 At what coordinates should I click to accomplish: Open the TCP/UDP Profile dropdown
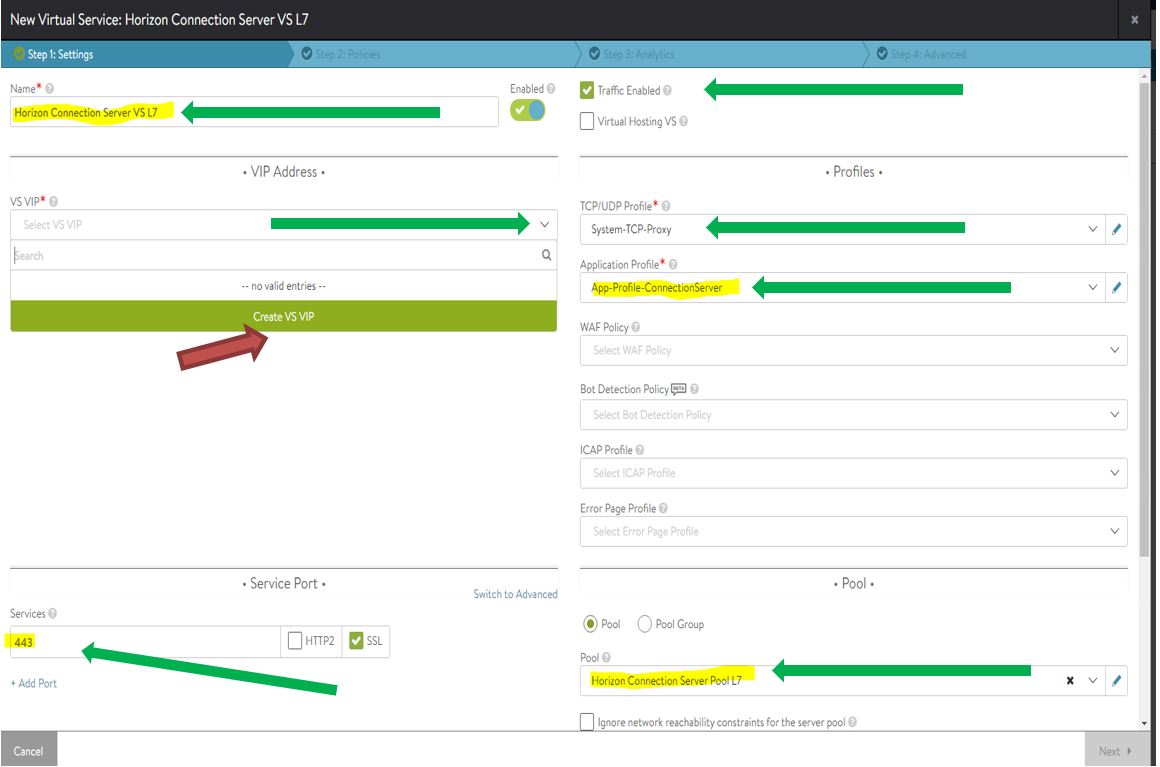coord(1093,229)
